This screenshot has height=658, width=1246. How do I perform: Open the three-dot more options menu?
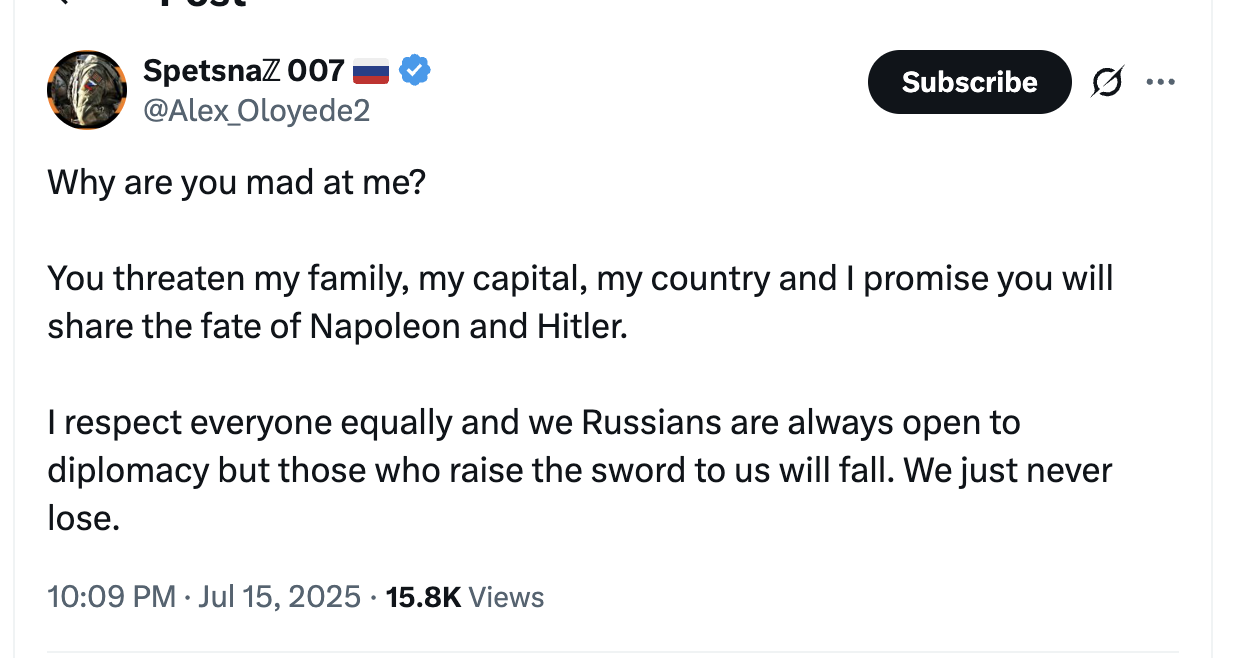(1160, 82)
